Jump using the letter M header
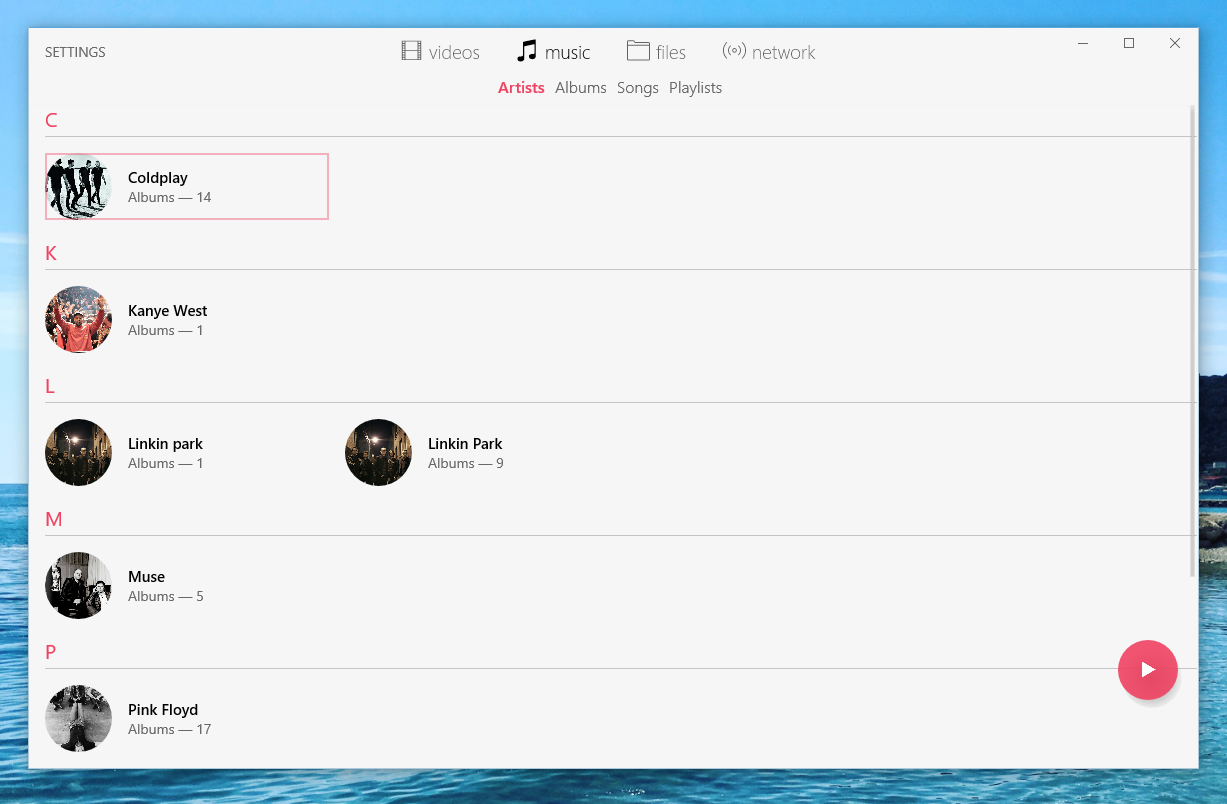This screenshot has width=1227, height=804. coord(54,519)
